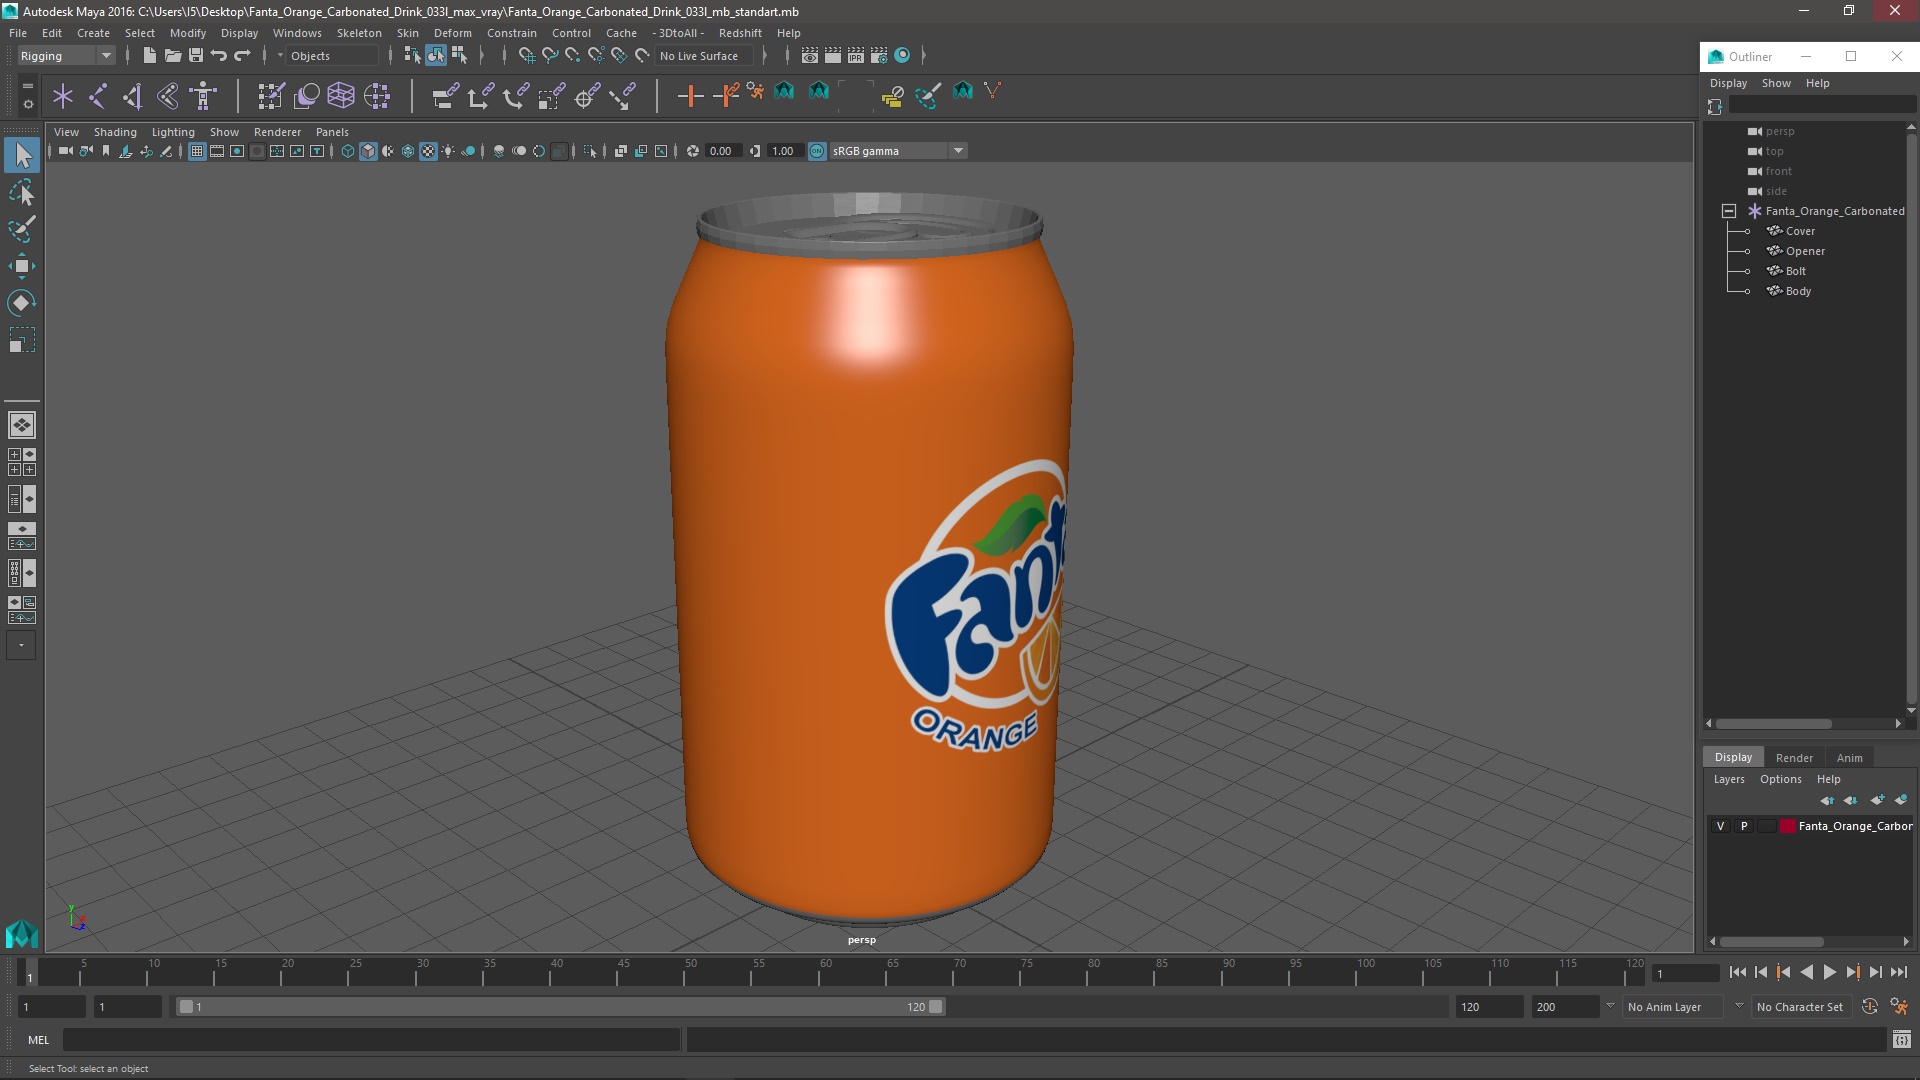The height and width of the screenshot is (1080, 1920).
Task: Open the Redshift menu
Action: pyautogui.click(x=740, y=33)
